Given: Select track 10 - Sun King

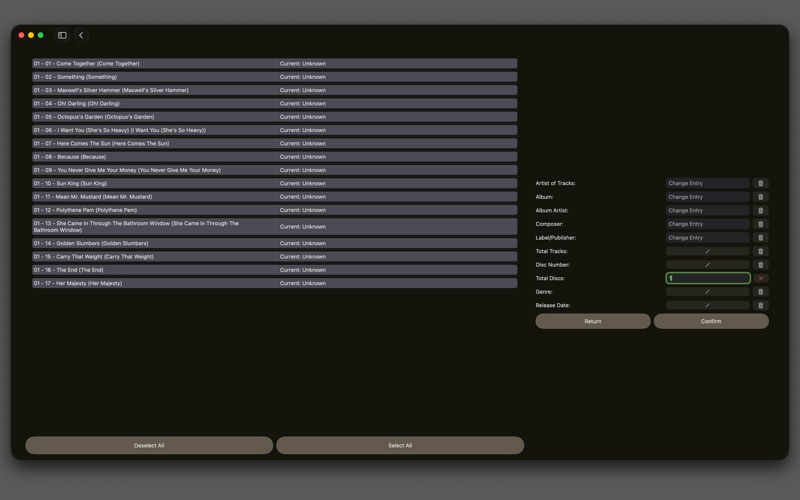Looking at the screenshot, I should click(274, 183).
